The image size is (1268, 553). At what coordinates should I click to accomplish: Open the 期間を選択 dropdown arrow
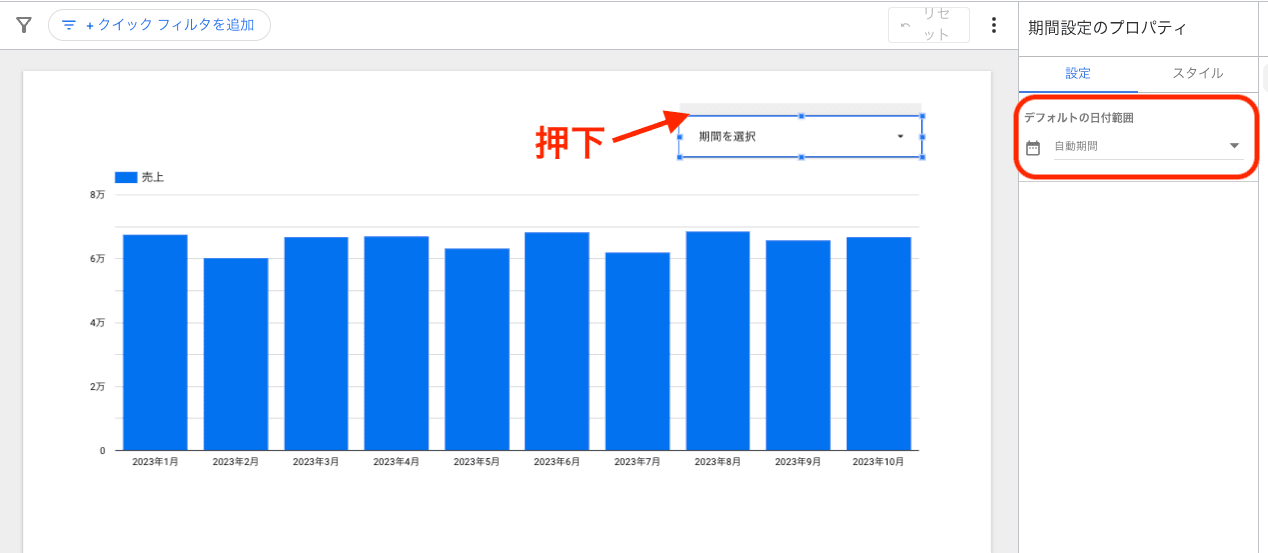point(900,136)
